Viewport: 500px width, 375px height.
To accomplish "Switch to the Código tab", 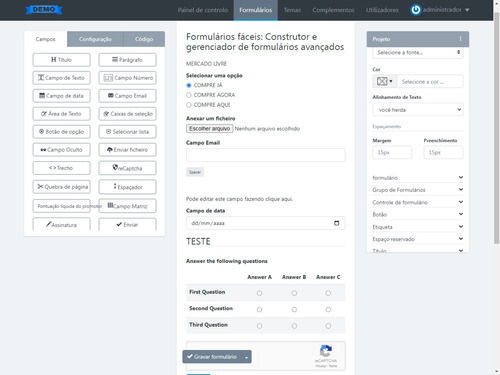I will pyautogui.click(x=144, y=39).
